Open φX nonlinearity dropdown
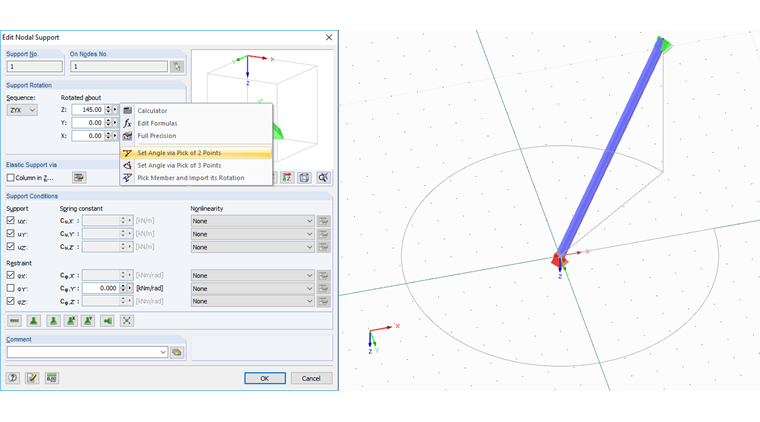Viewport: 760px width, 422px height. tap(253, 275)
